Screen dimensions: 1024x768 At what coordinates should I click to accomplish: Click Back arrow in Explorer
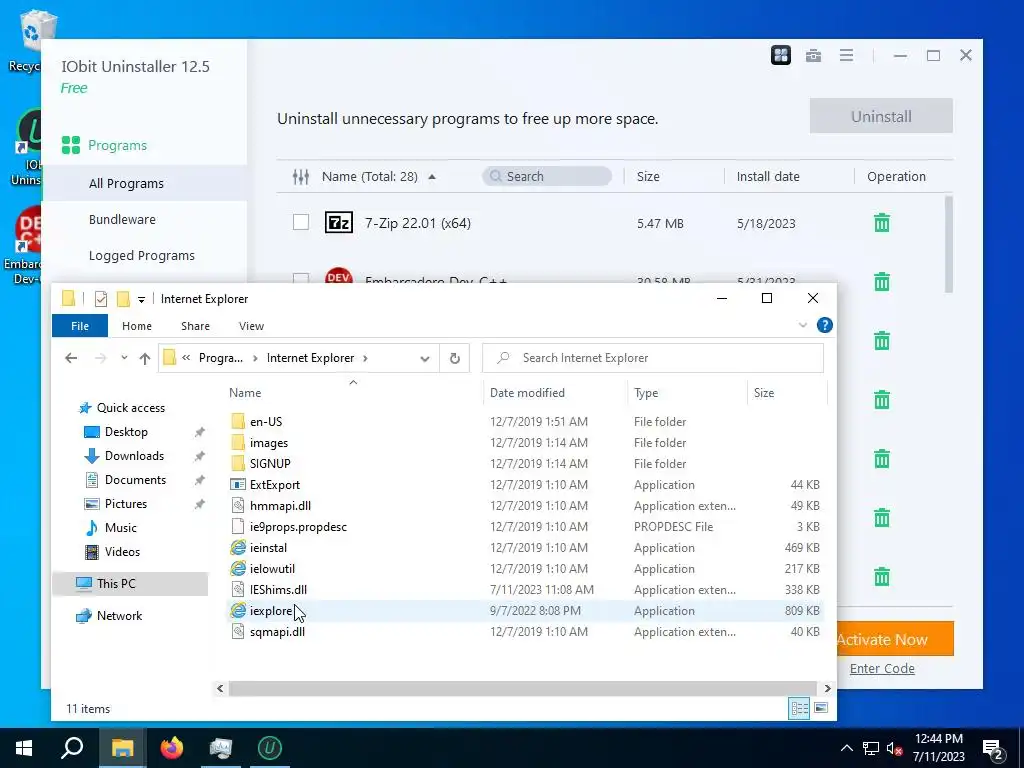pos(71,358)
